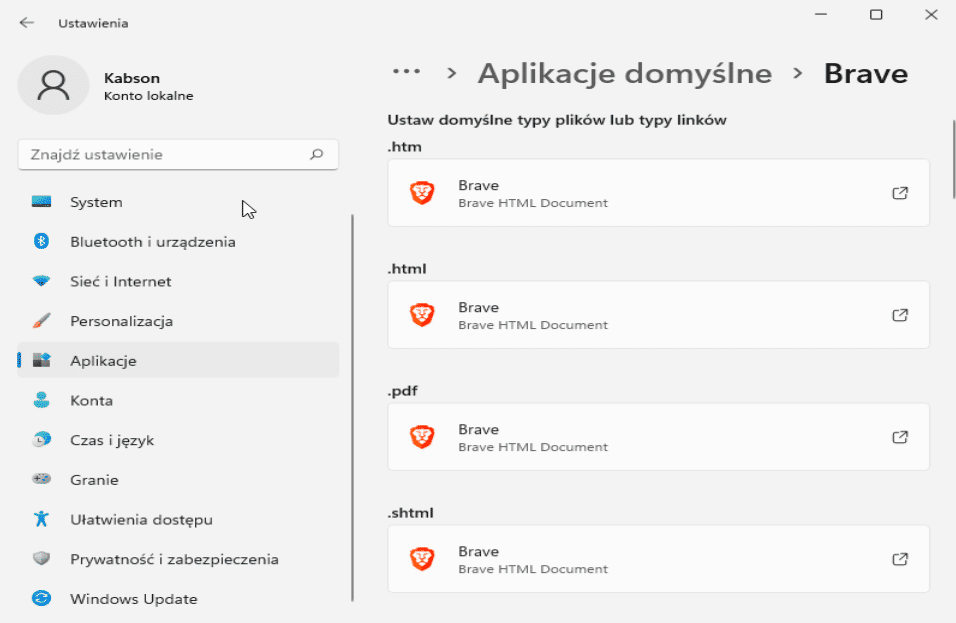956x623 pixels.
Task: Change default app for .shtml
Action: coord(658,559)
